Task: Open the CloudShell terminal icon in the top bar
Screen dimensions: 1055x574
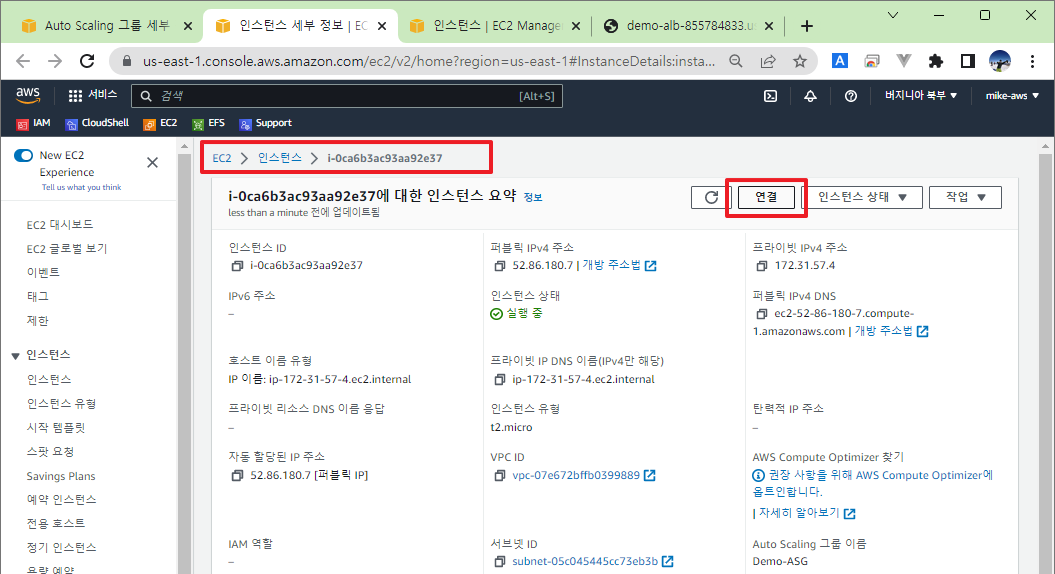Action: pos(770,96)
